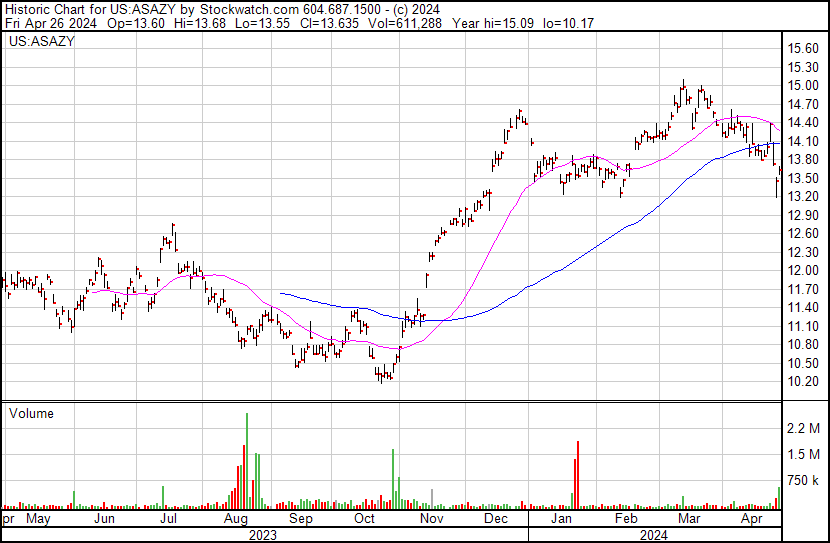Click the 15.60 price axis label

(x=803, y=48)
